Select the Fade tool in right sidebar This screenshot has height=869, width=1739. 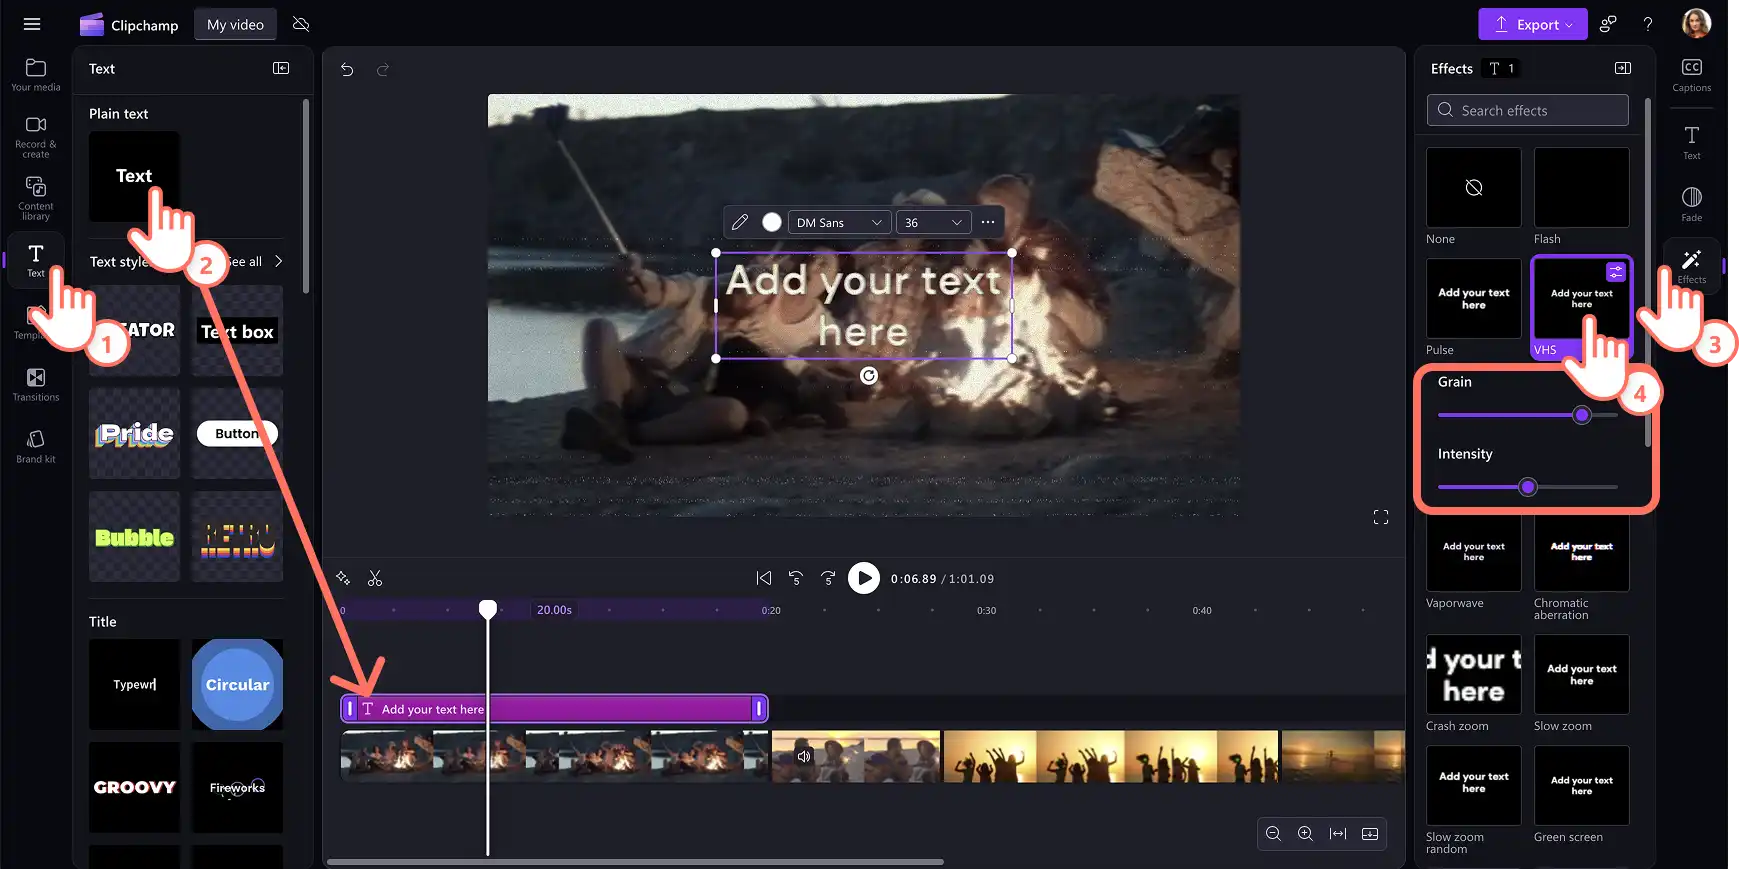coord(1691,204)
